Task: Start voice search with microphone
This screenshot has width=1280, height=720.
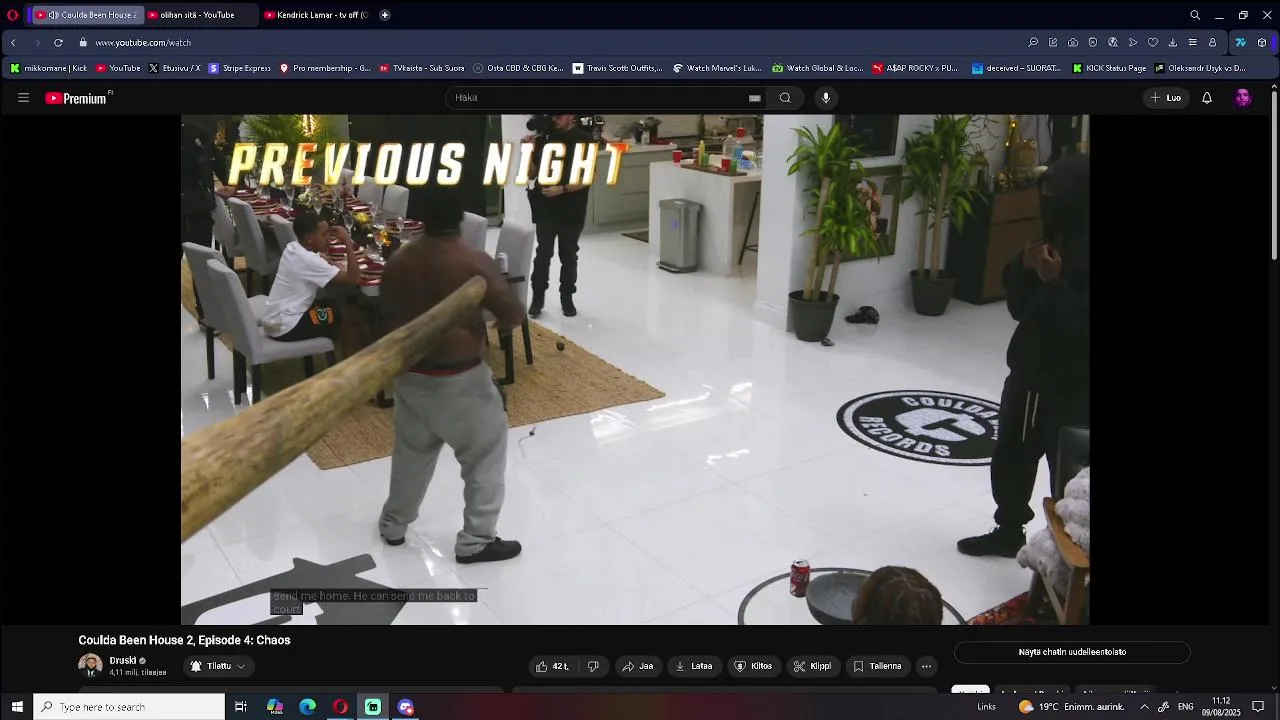Action: (x=826, y=98)
